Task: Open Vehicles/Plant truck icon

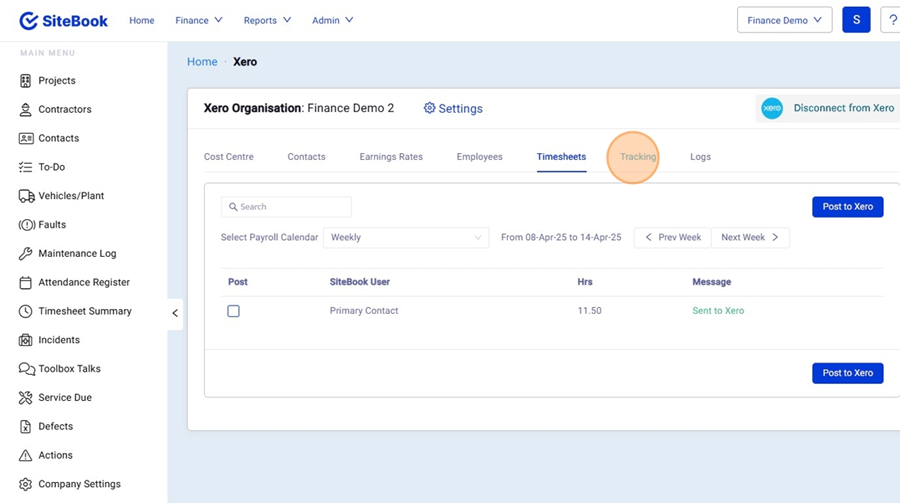Action: 26,196
